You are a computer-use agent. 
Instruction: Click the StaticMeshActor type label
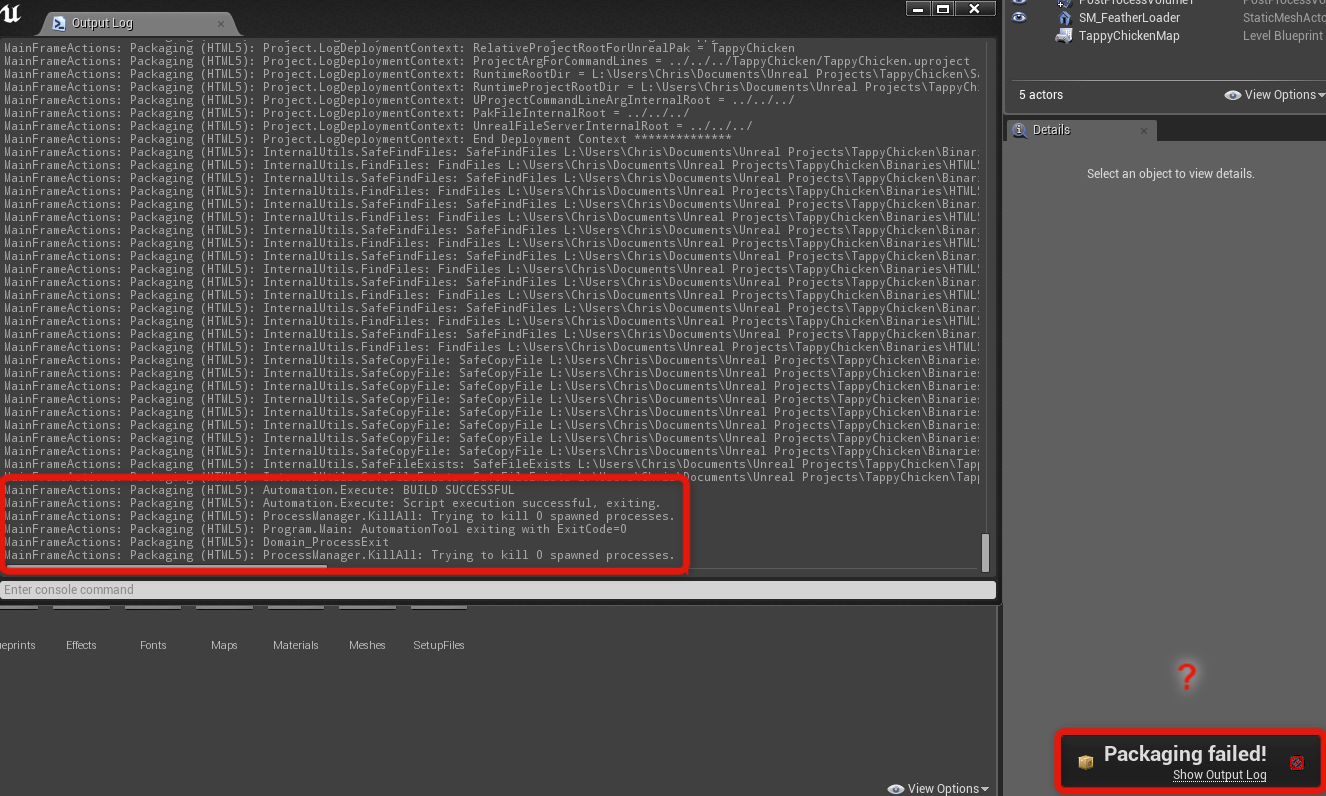click(1284, 18)
